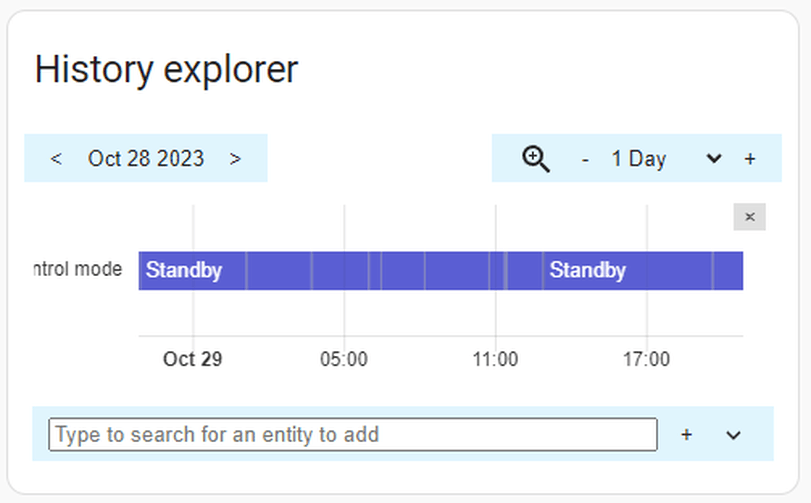Click the control mode entity label

(78, 269)
